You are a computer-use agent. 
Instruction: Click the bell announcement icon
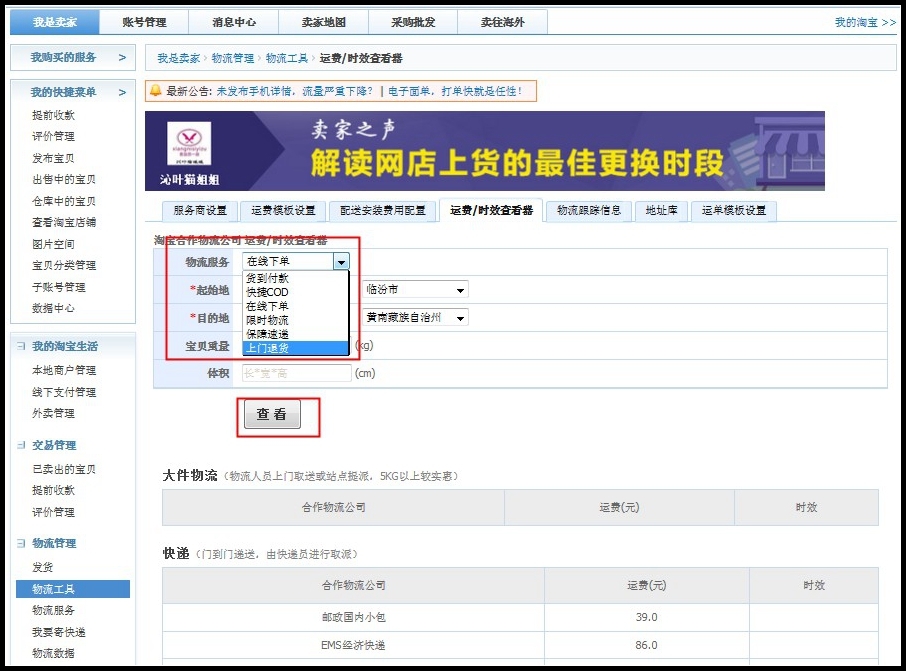[155, 91]
